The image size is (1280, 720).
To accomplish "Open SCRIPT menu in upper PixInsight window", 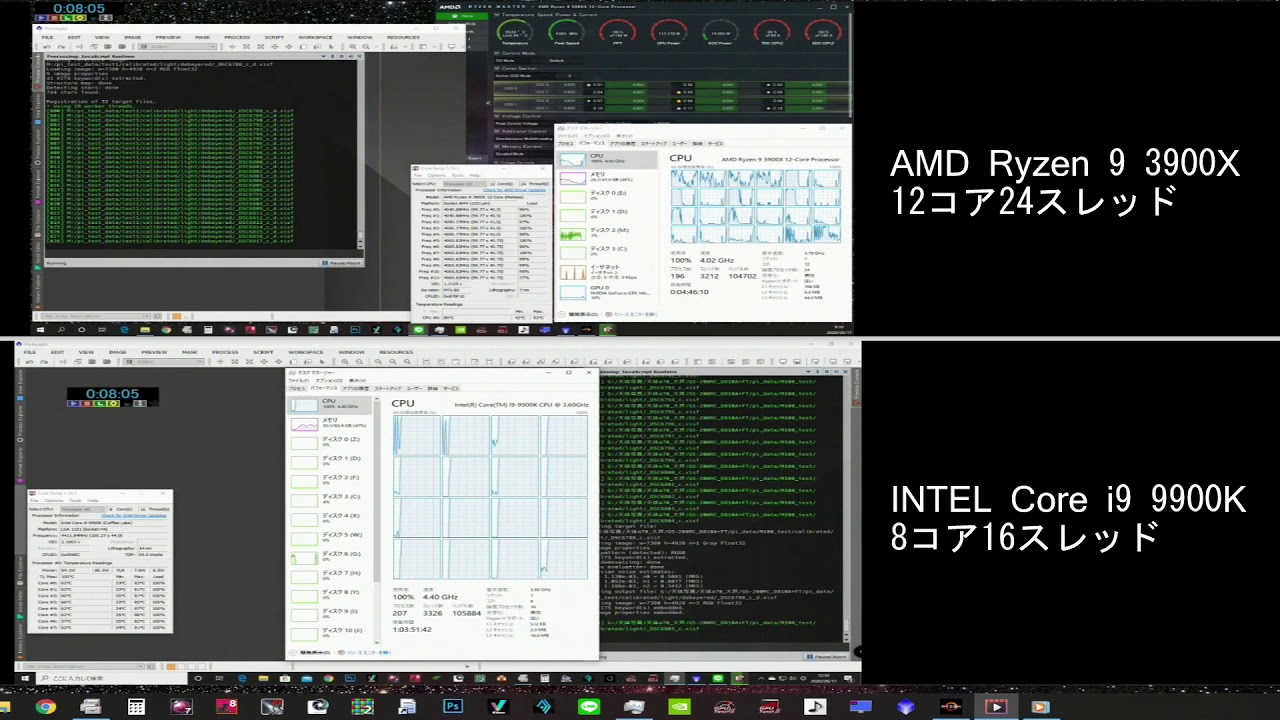I will pyautogui.click(x=274, y=37).
